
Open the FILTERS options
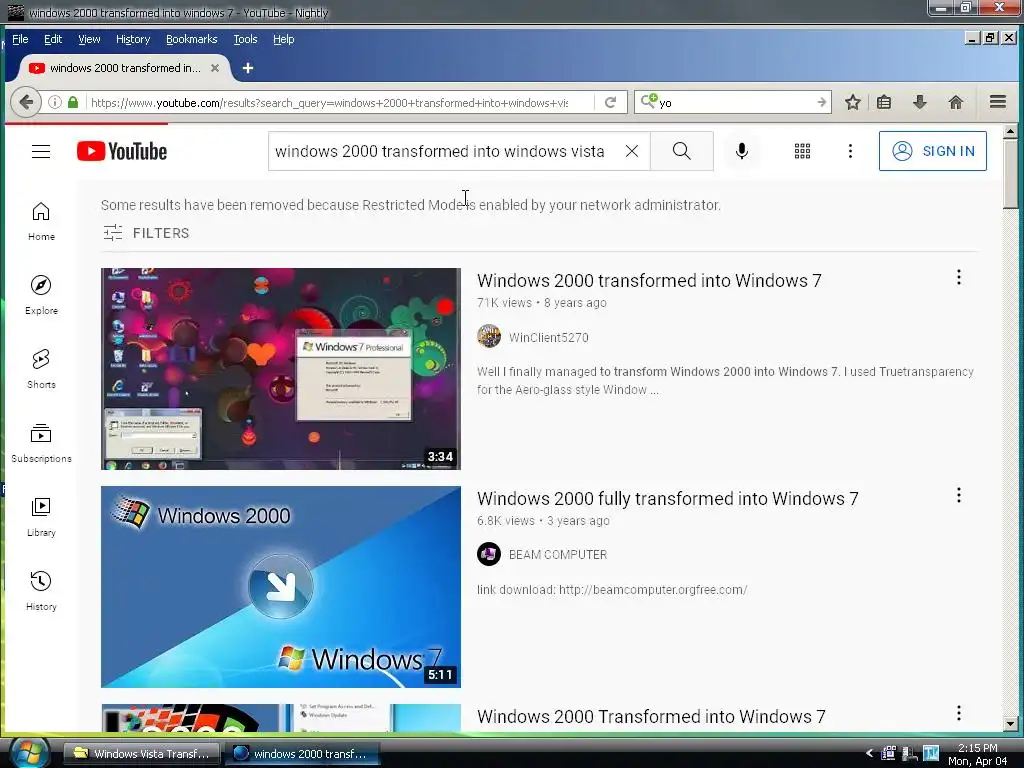tap(146, 233)
